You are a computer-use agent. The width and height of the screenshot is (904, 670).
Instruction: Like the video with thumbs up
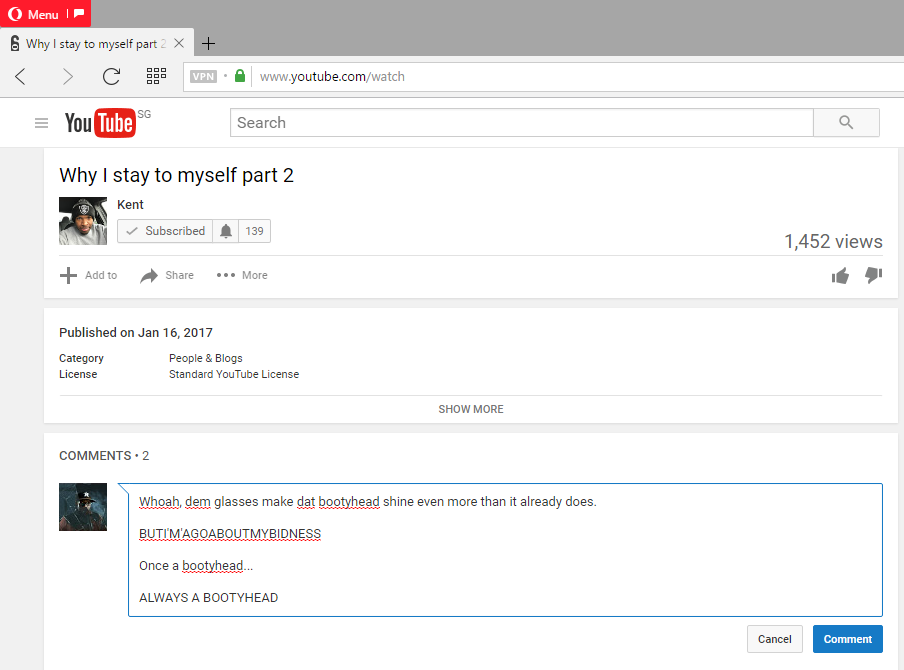(x=840, y=276)
